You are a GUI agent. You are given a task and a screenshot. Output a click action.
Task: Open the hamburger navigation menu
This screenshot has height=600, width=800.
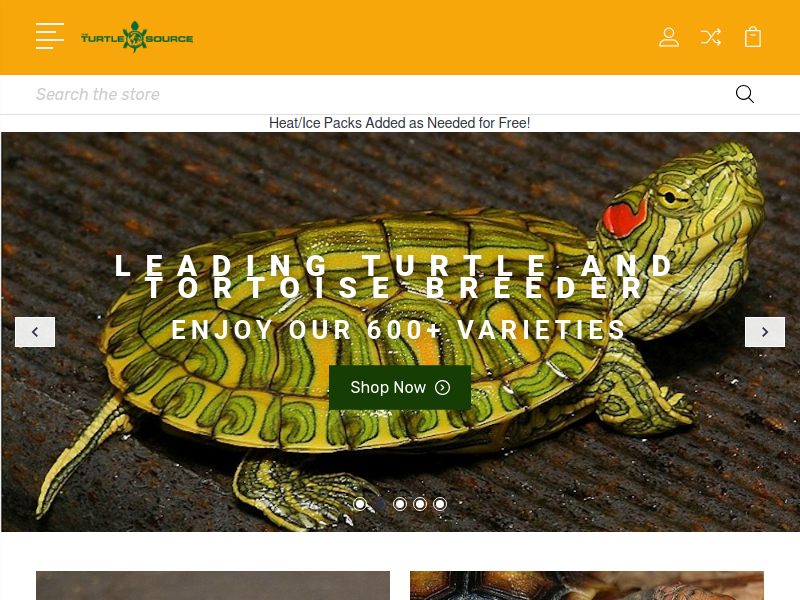coord(50,36)
